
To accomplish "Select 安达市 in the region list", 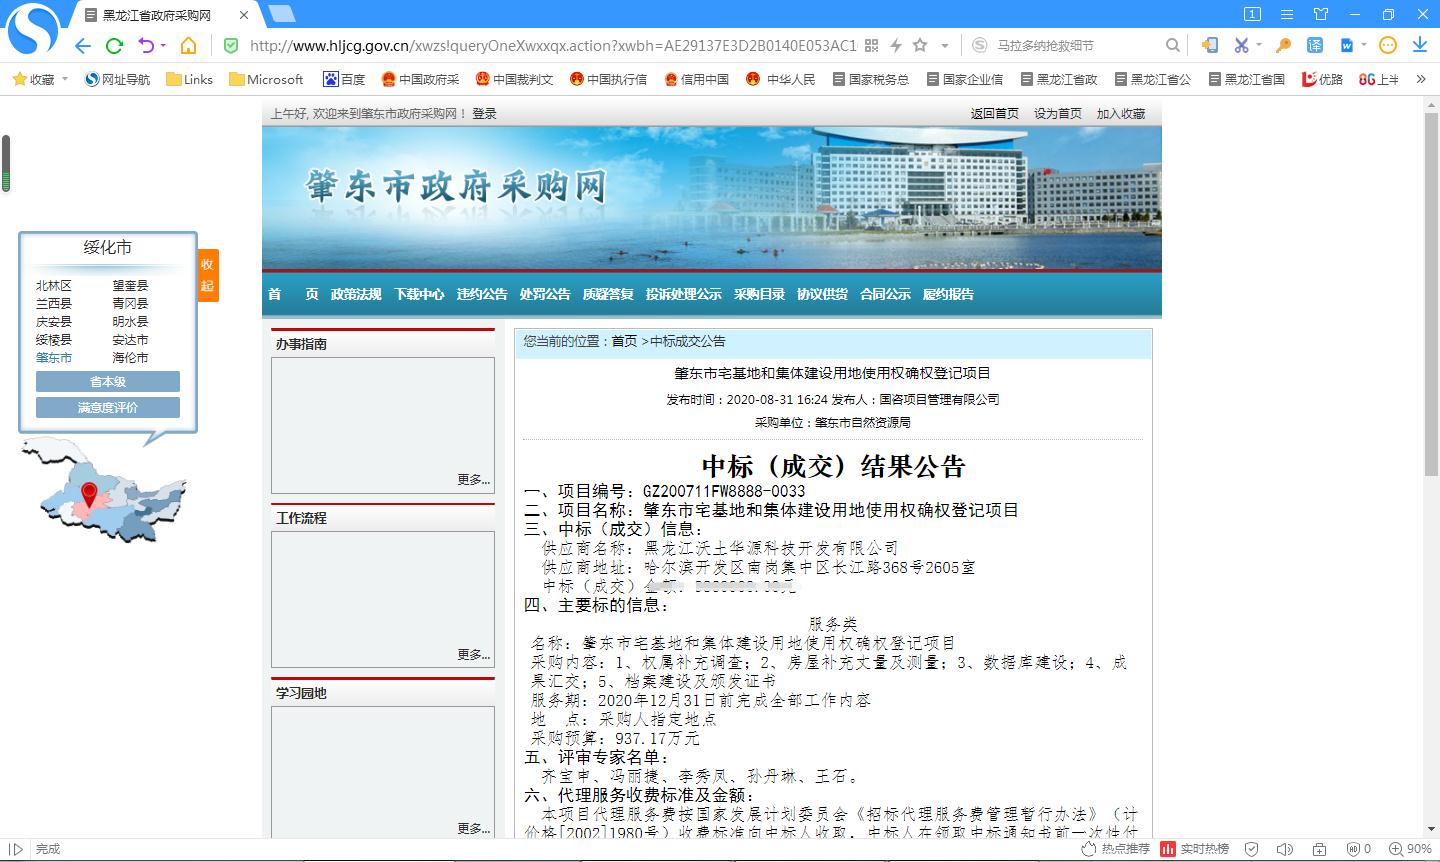I will (130, 340).
